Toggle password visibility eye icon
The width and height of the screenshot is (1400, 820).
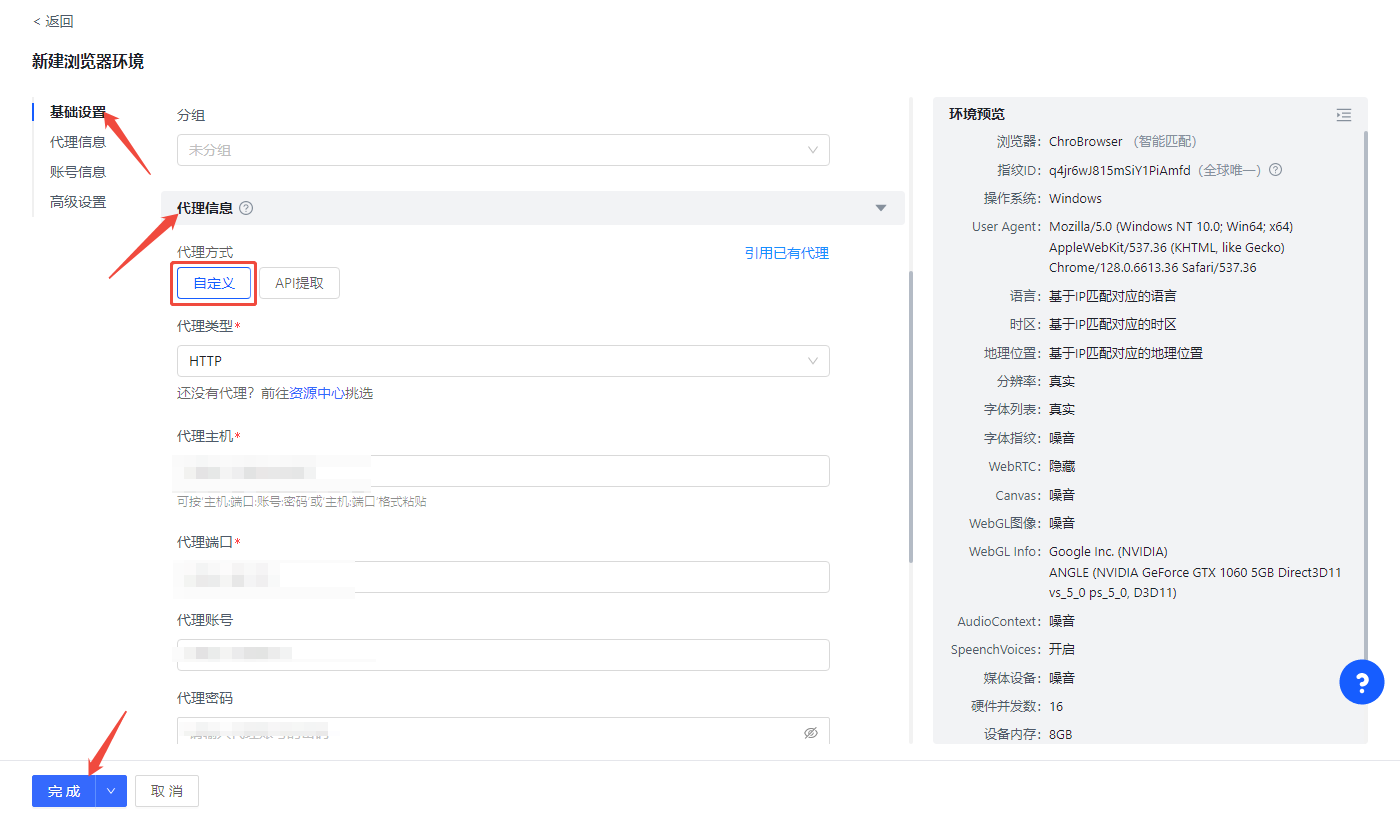(811, 733)
